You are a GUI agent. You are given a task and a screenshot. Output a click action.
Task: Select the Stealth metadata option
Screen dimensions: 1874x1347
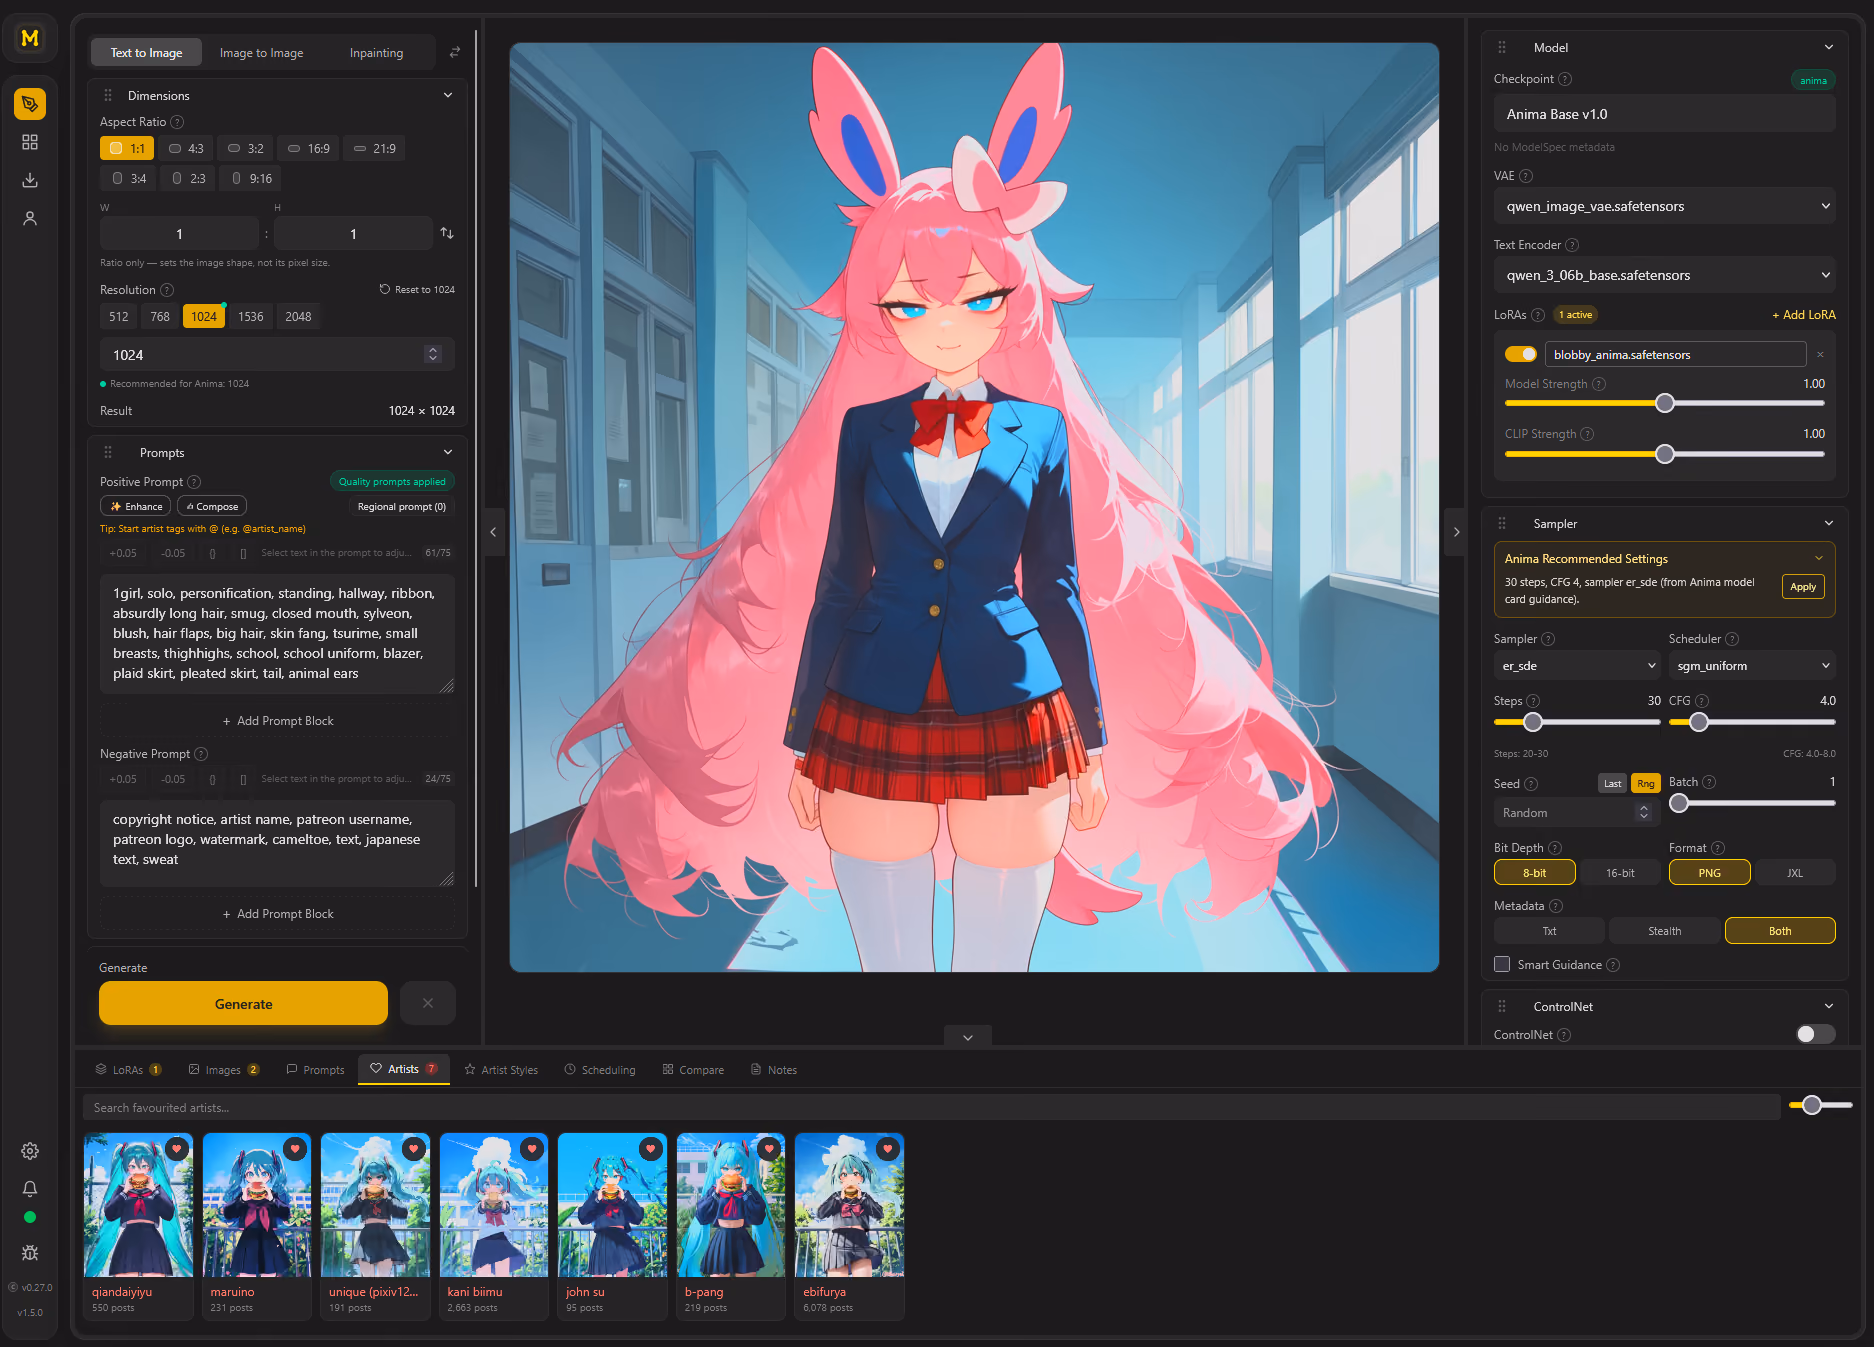pyautogui.click(x=1665, y=931)
